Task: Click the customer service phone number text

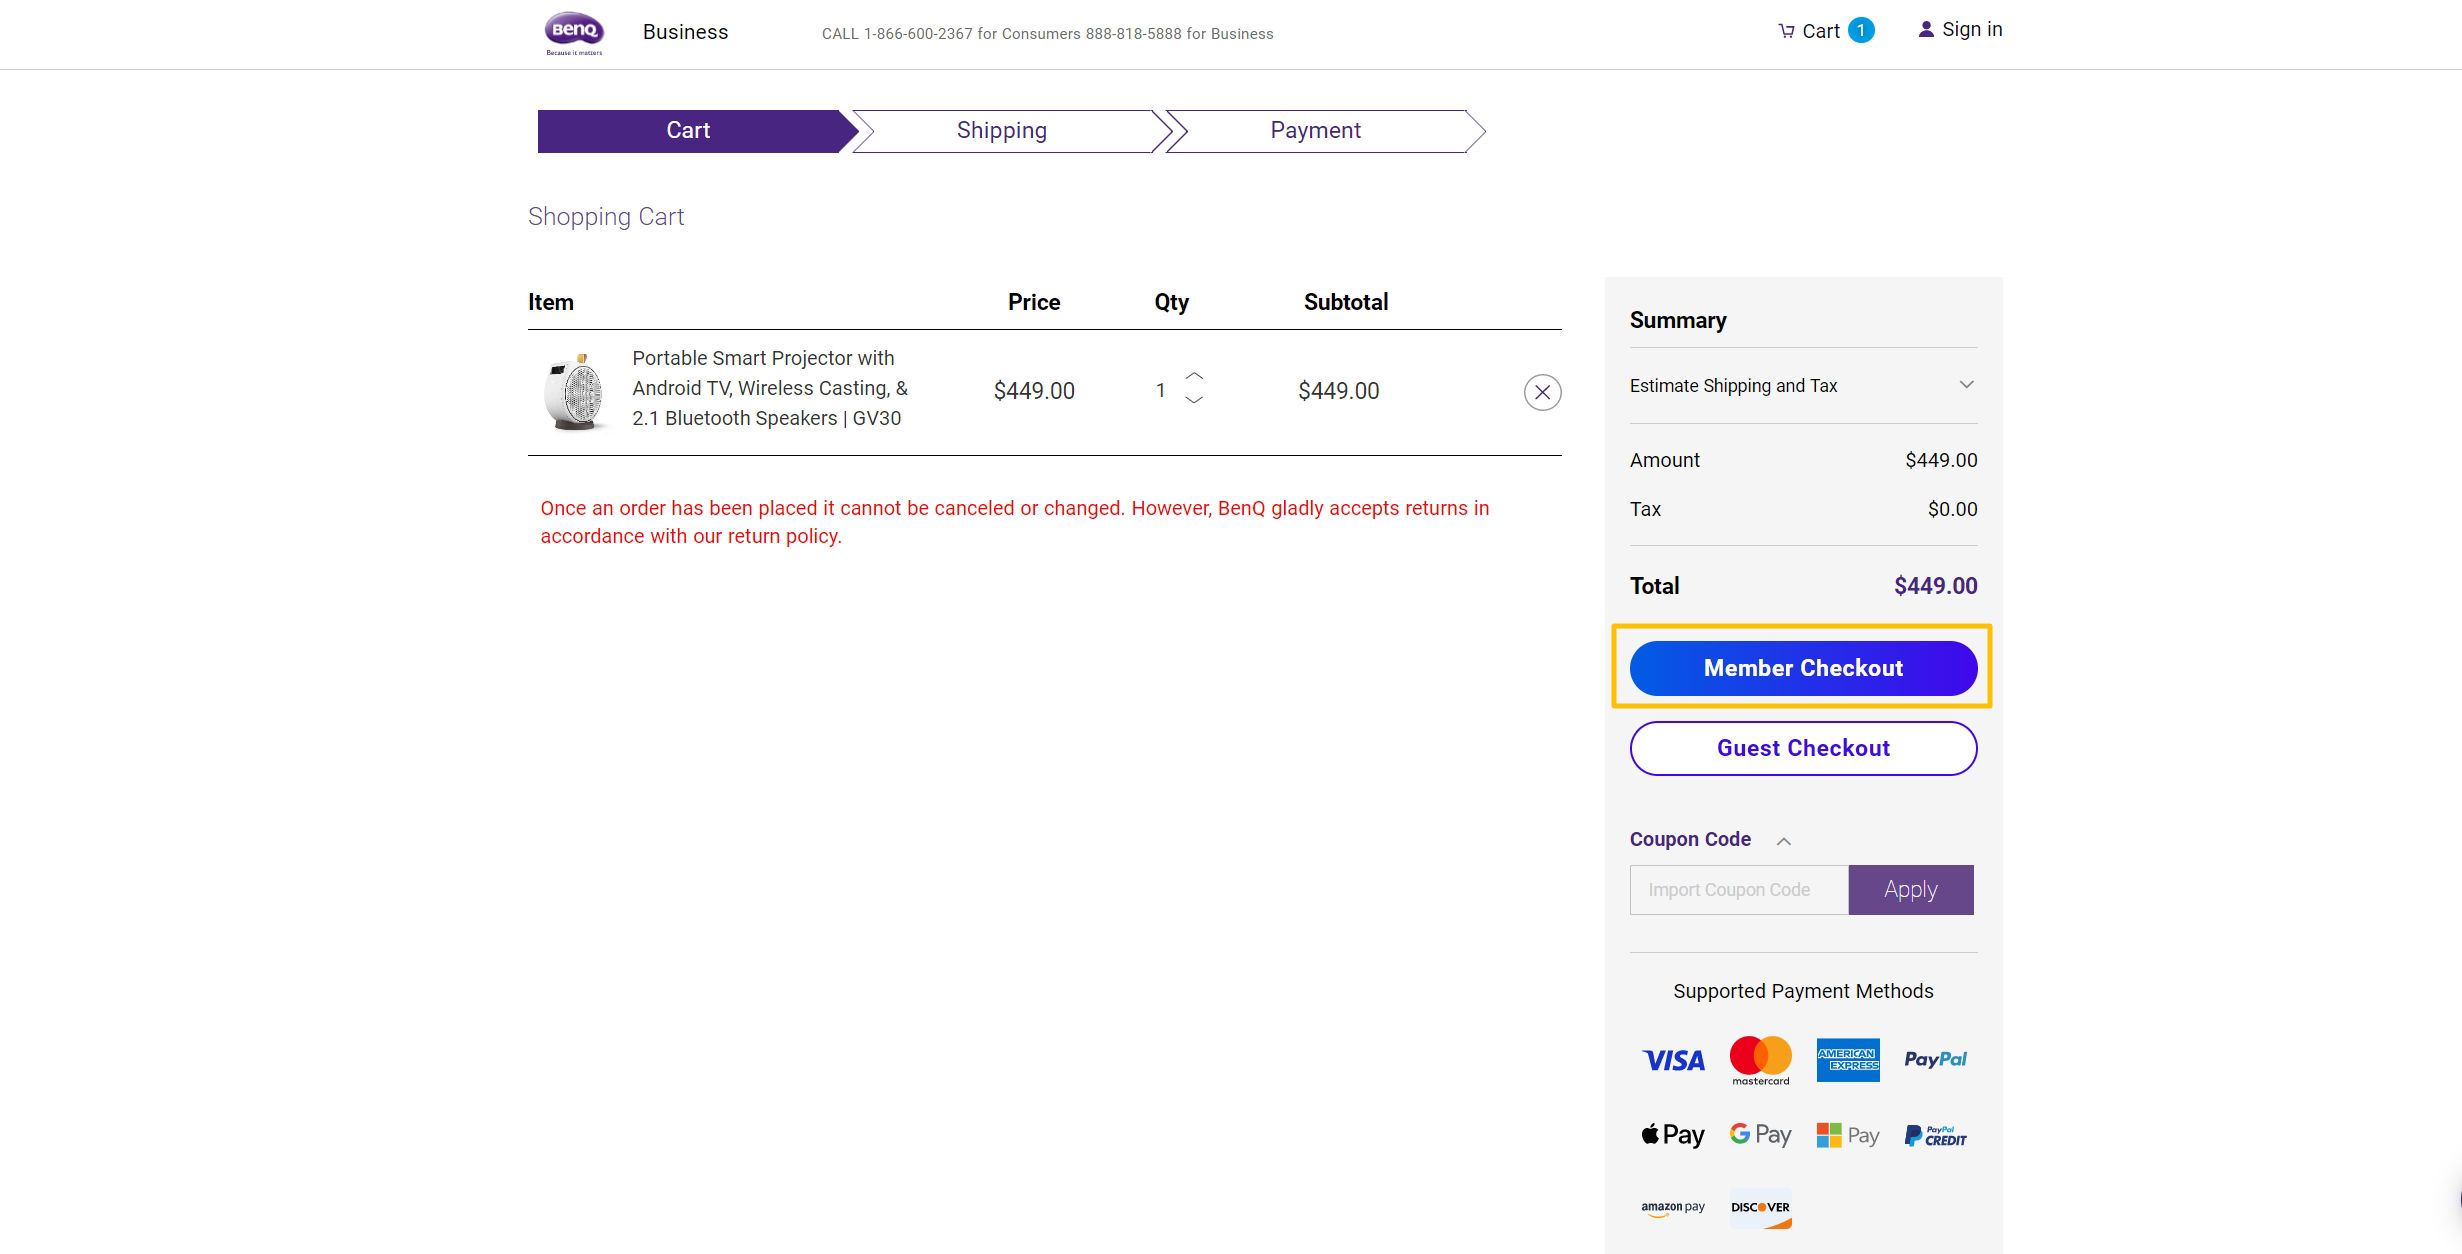Action: pyautogui.click(x=1047, y=34)
